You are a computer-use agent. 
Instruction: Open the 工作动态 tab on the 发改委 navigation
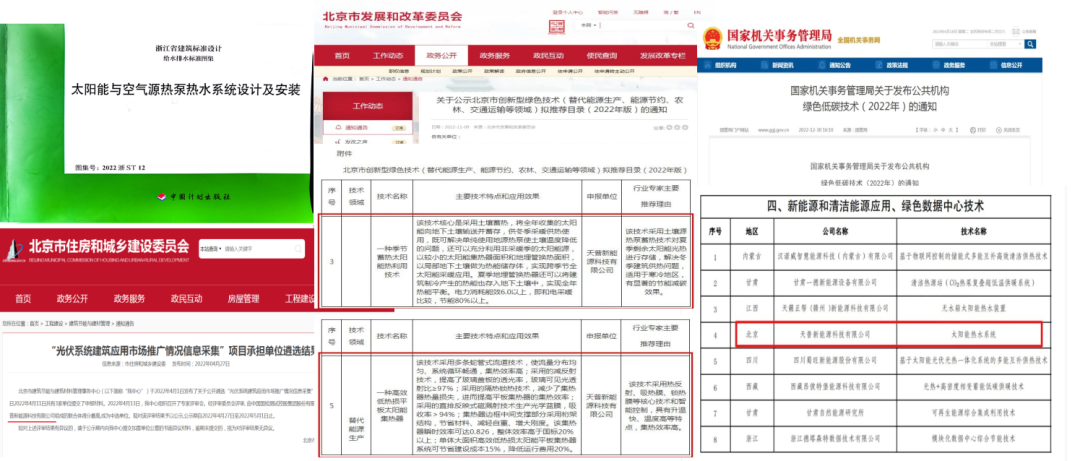point(388,56)
